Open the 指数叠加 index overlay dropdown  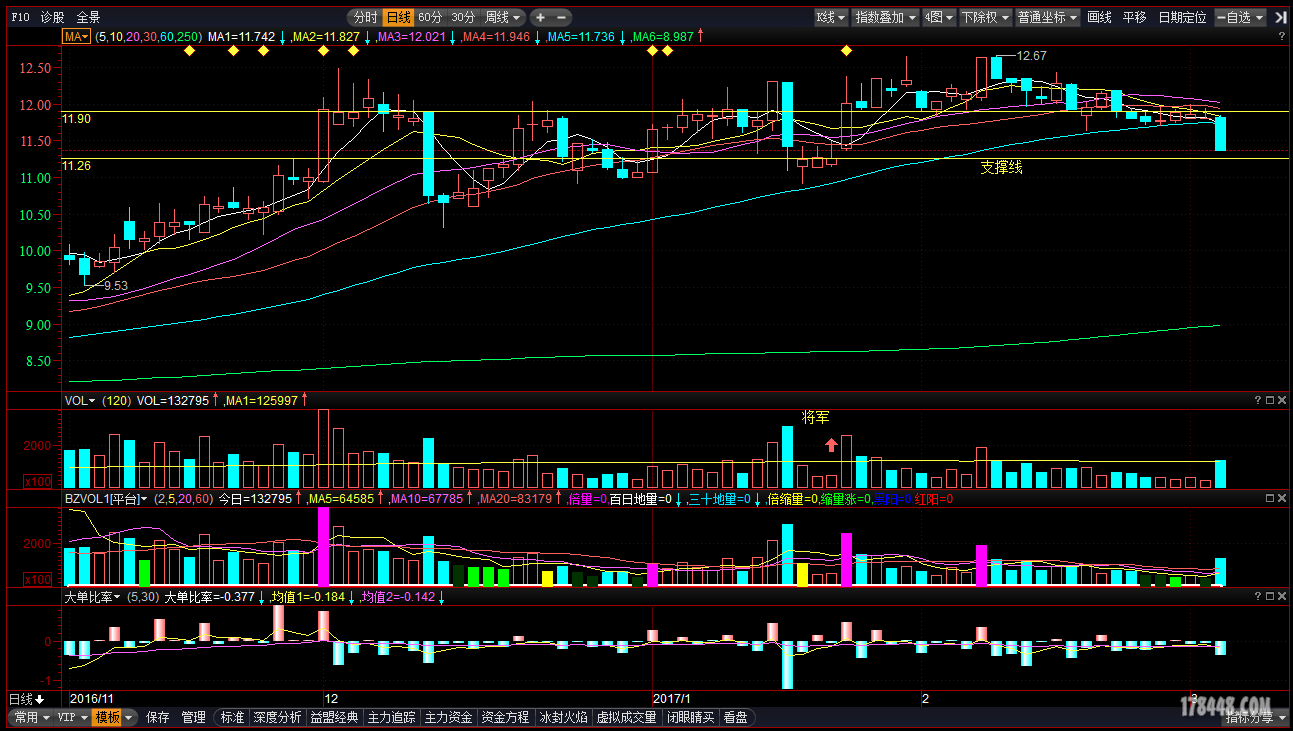coord(885,17)
